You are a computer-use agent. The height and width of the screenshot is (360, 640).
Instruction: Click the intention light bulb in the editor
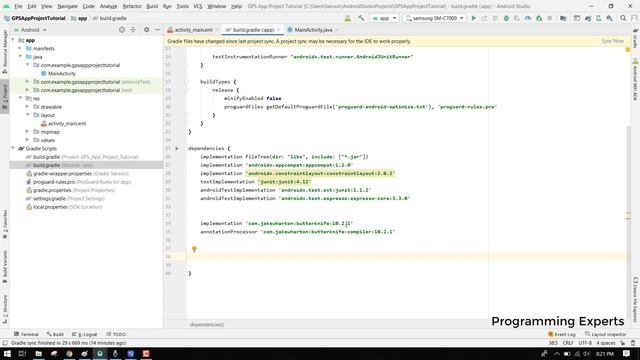(x=194, y=249)
